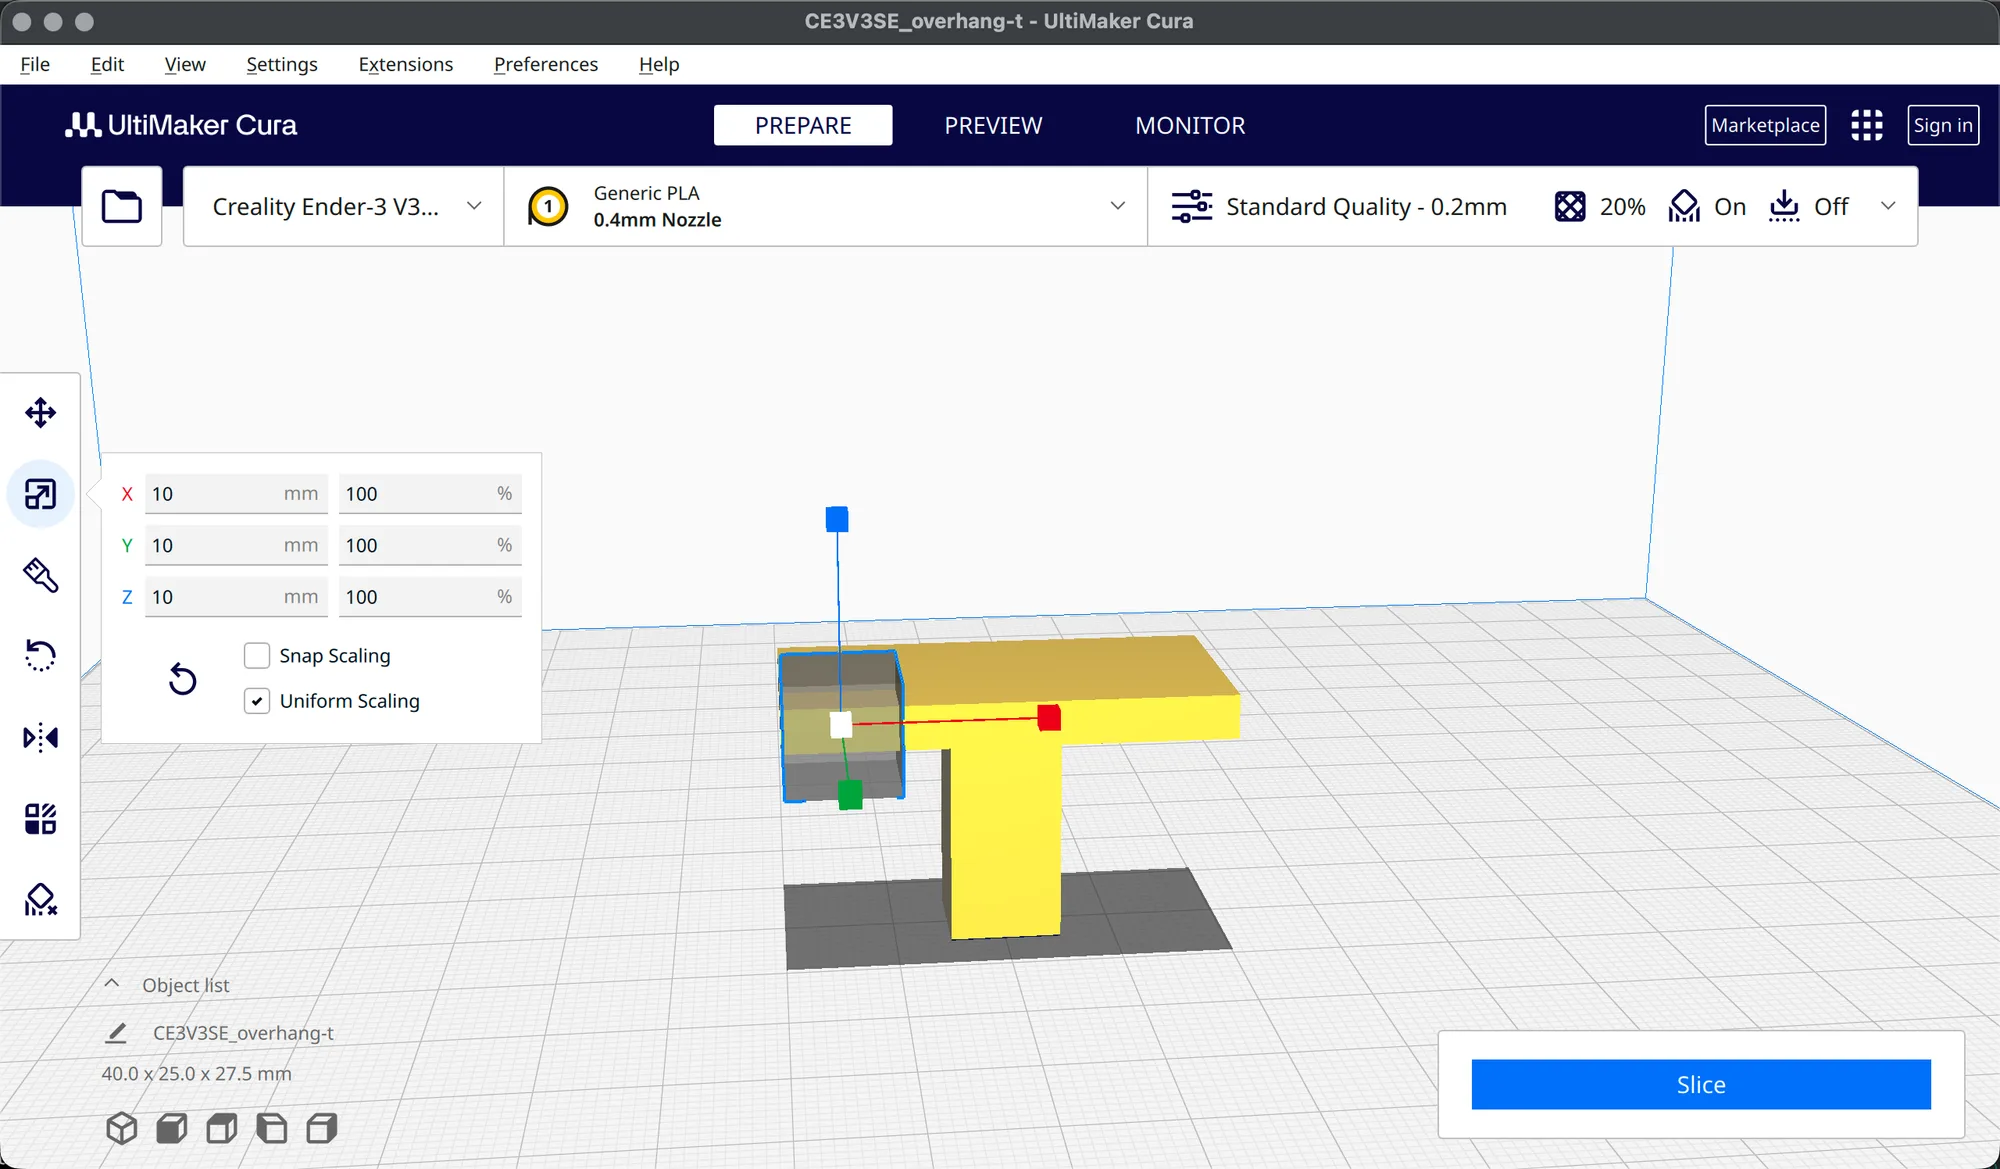Switch to front view cube icon

[x=172, y=1128]
